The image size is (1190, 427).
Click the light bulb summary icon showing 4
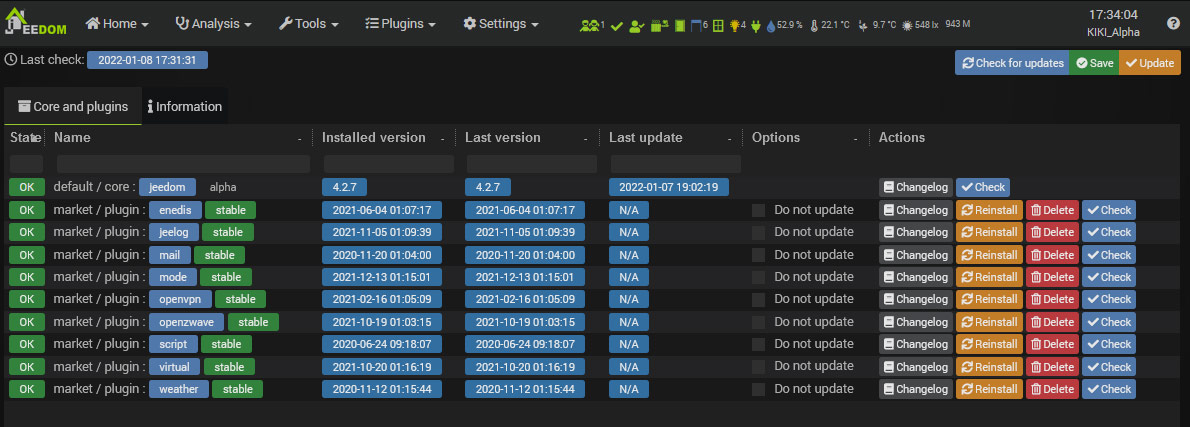click(x=735, y=25)
